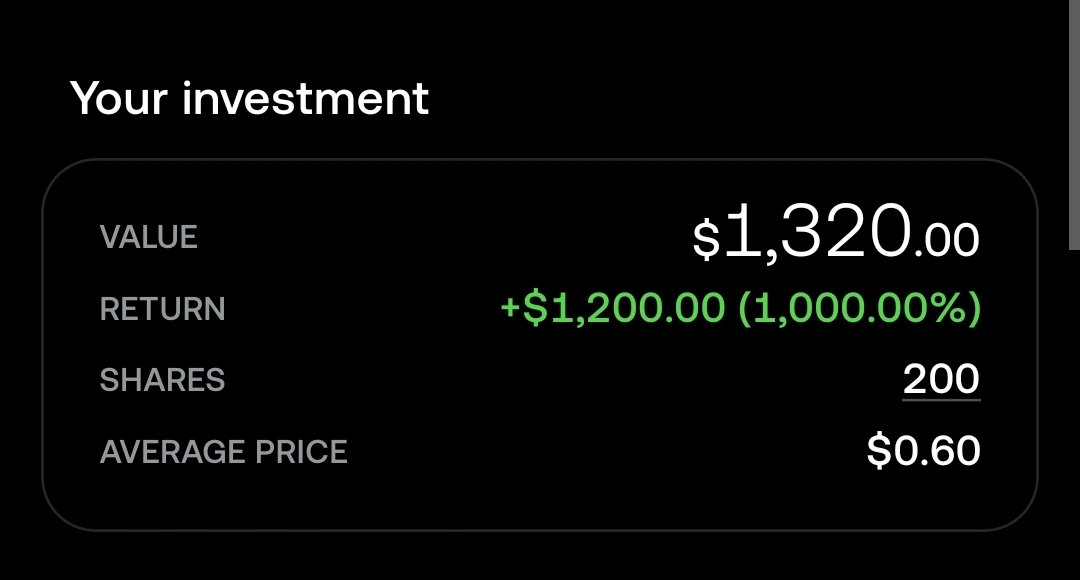
Task: Tap the small .00 cents after 1,320
Action: (x=947, y=241)
